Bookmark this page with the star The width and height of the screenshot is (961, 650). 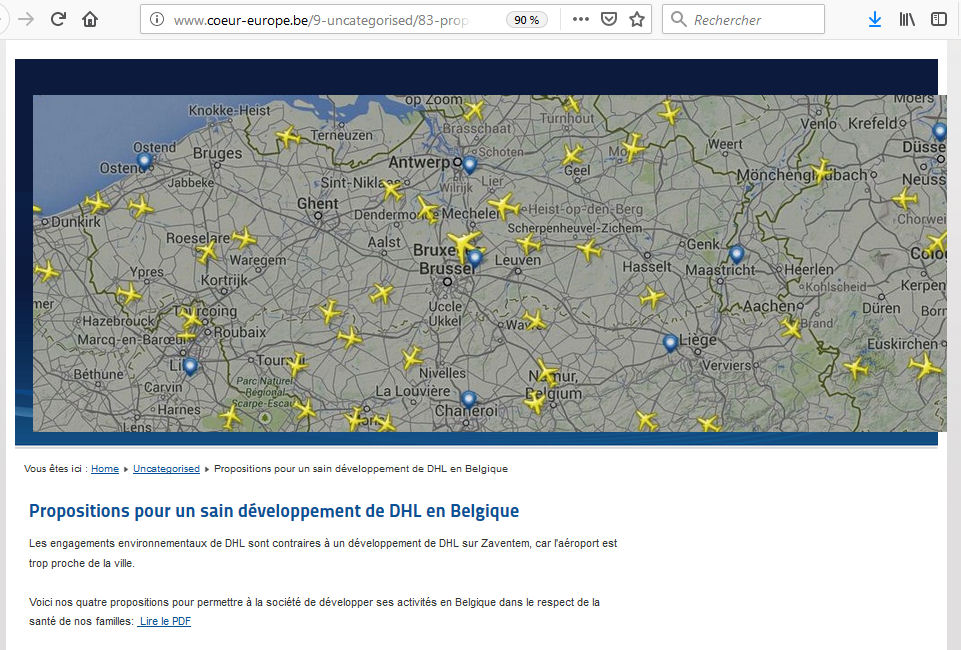click(x=637, y=20)
